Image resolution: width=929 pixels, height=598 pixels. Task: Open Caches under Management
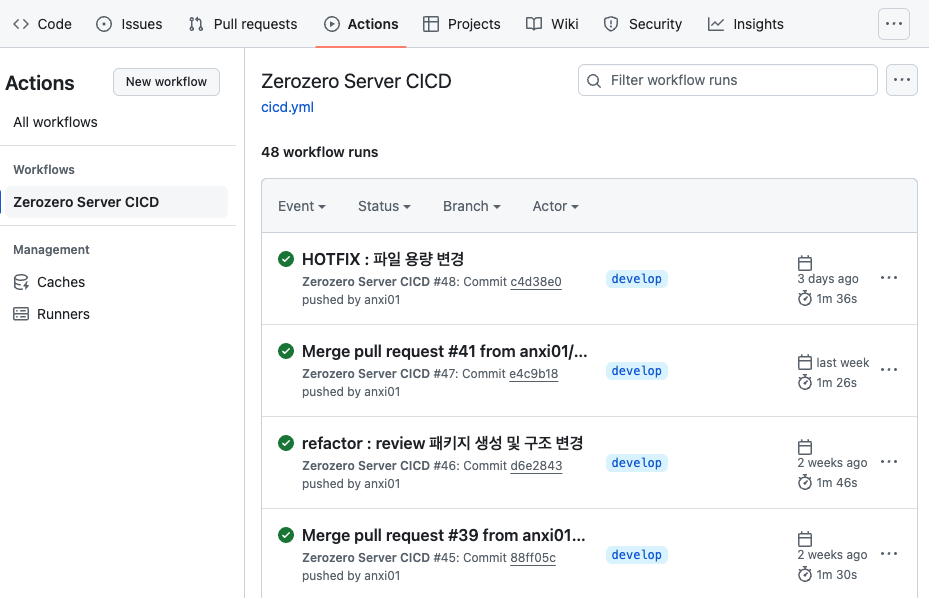pos(60,282)
